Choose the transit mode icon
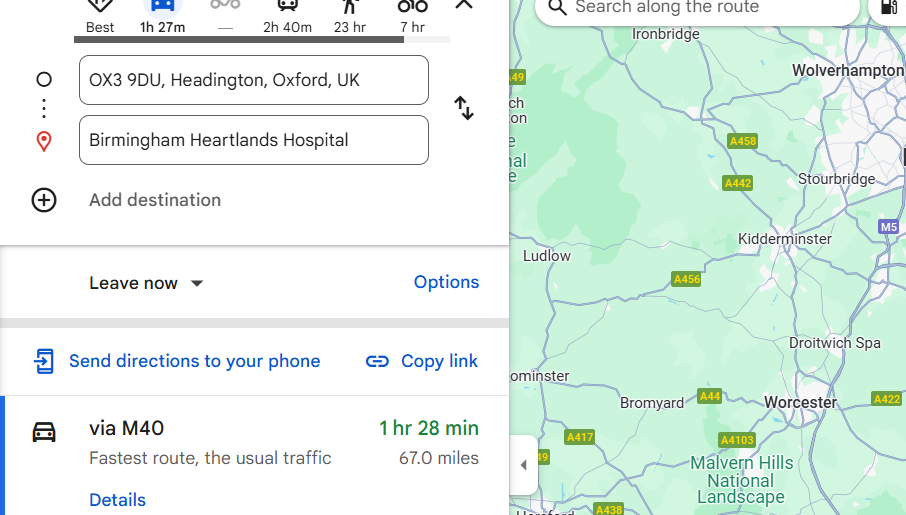This screenshot has height=515, width=906. pyautogui.click(x=287, y=14)
